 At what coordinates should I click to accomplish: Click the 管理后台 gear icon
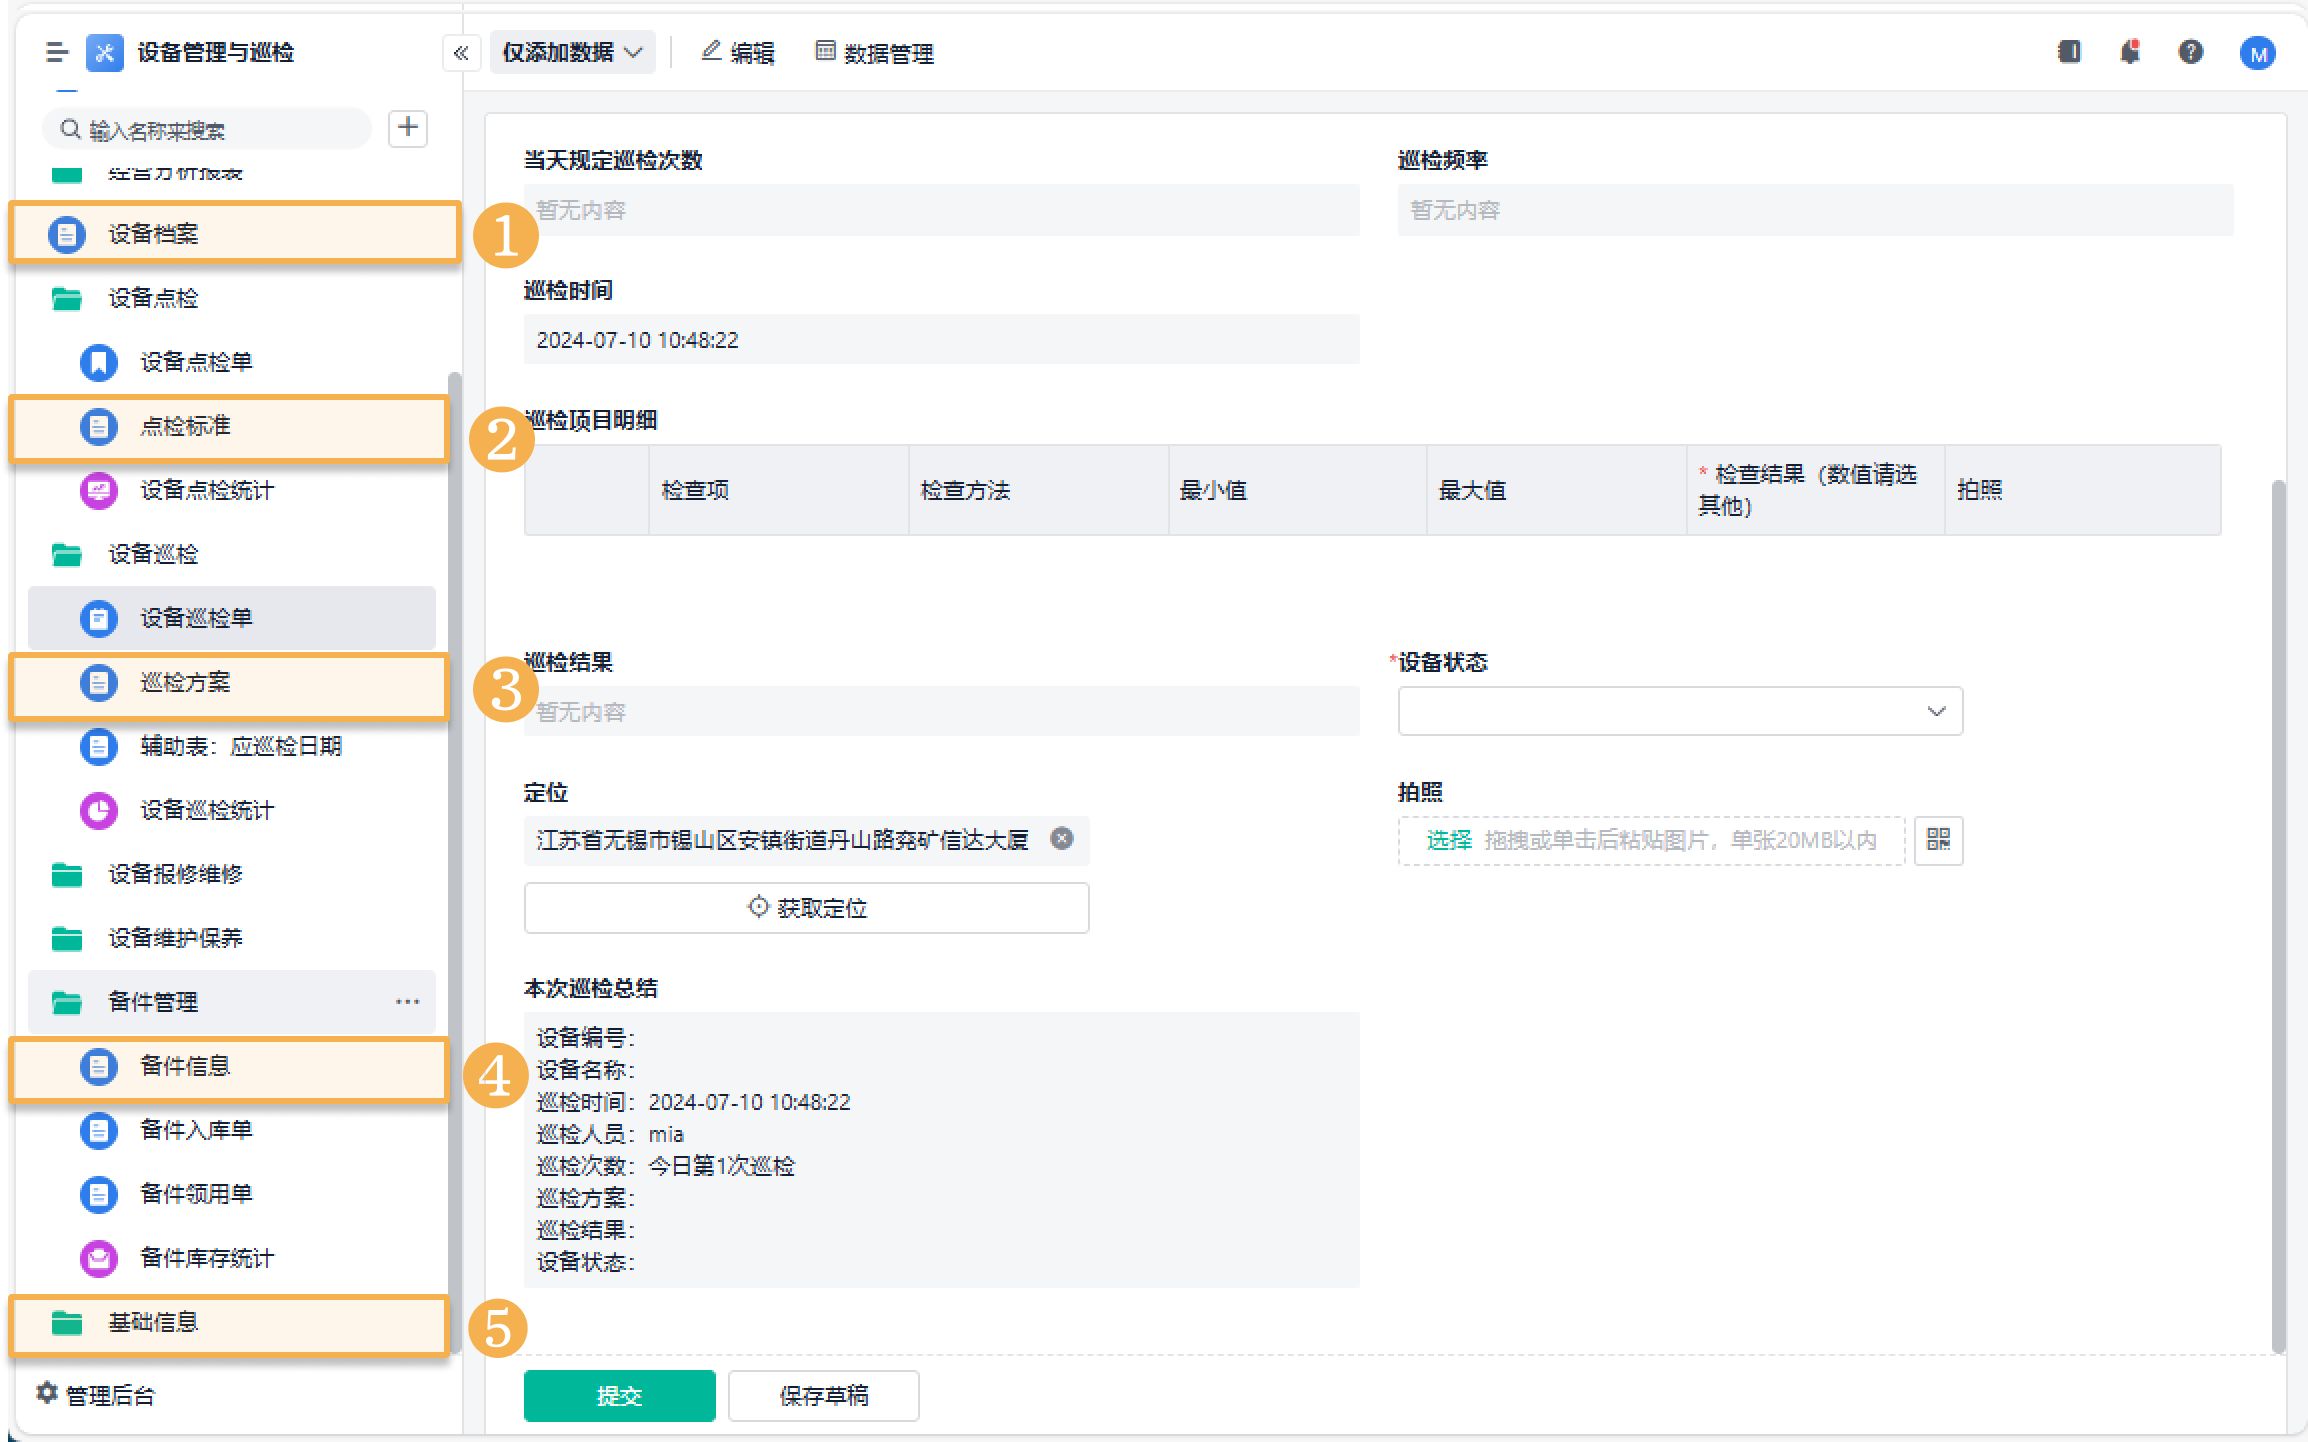coord(47,1393)
